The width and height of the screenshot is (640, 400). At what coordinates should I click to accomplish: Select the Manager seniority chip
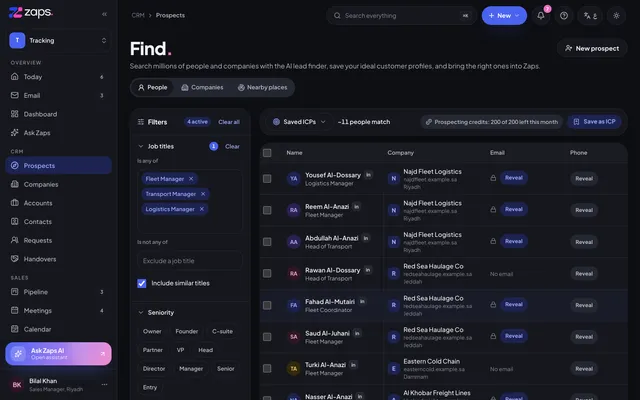coord(191,369)
